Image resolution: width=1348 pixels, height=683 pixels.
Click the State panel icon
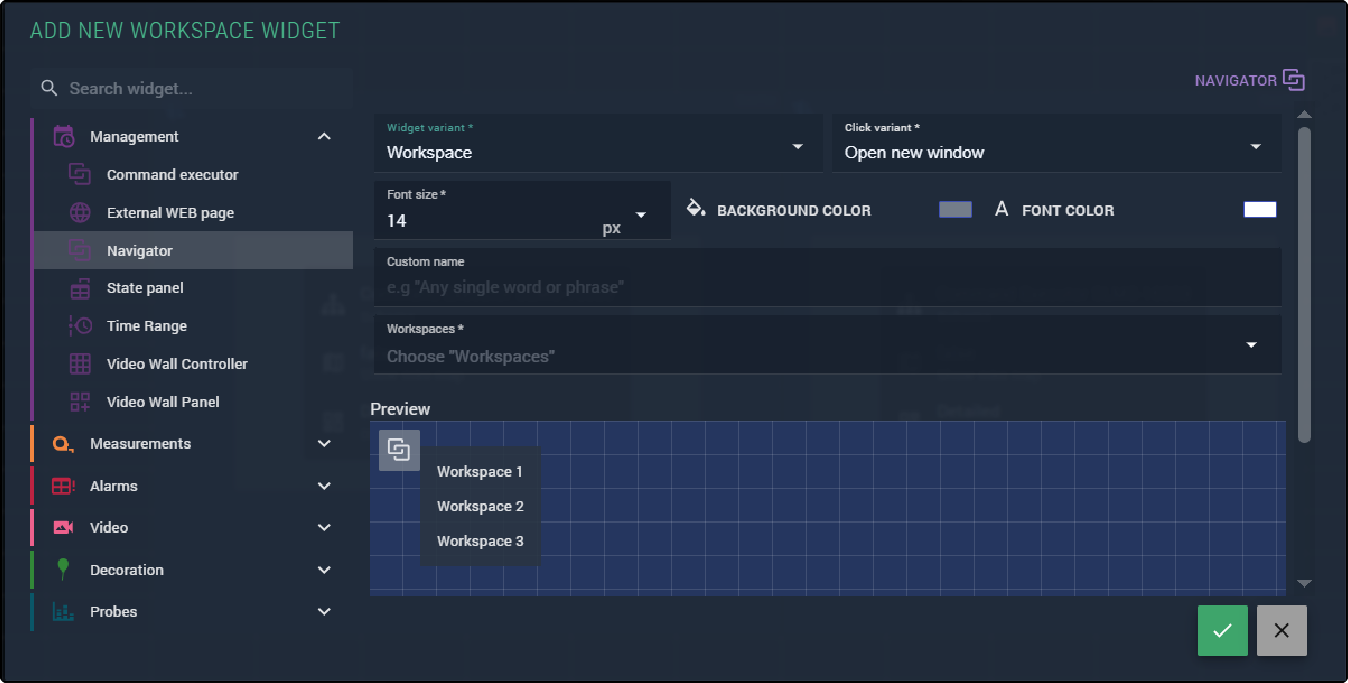[x=80, y=289]
